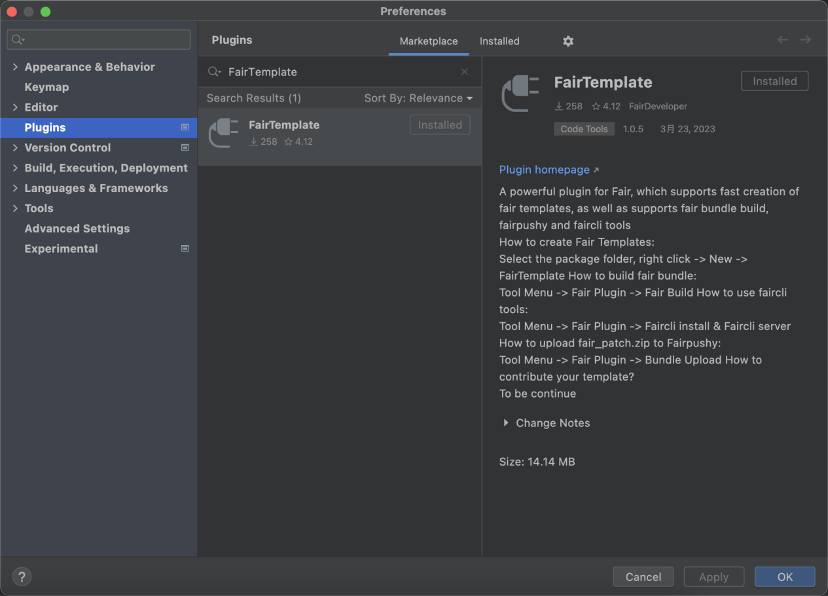
Task: Switch to the Marketplace tab
Action: pyautogui.click(x=428, y=41)
